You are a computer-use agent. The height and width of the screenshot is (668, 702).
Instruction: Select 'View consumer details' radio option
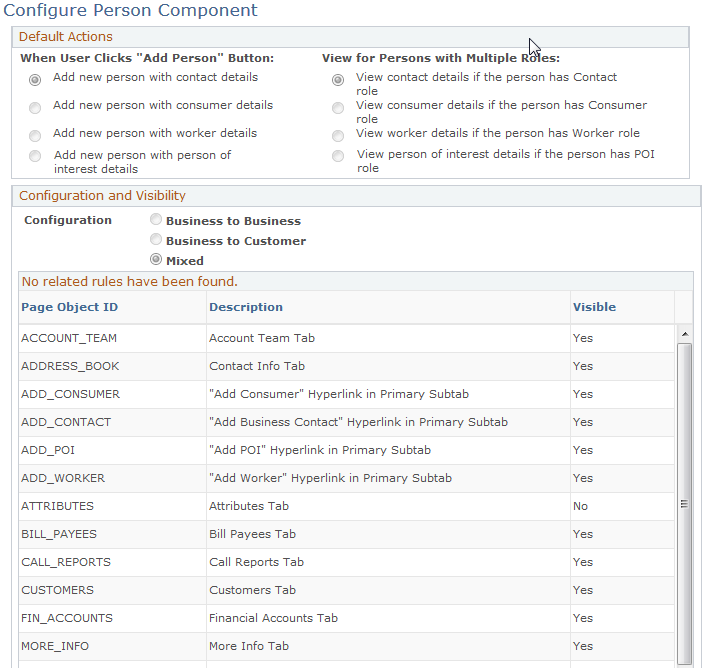coord(338,108)
